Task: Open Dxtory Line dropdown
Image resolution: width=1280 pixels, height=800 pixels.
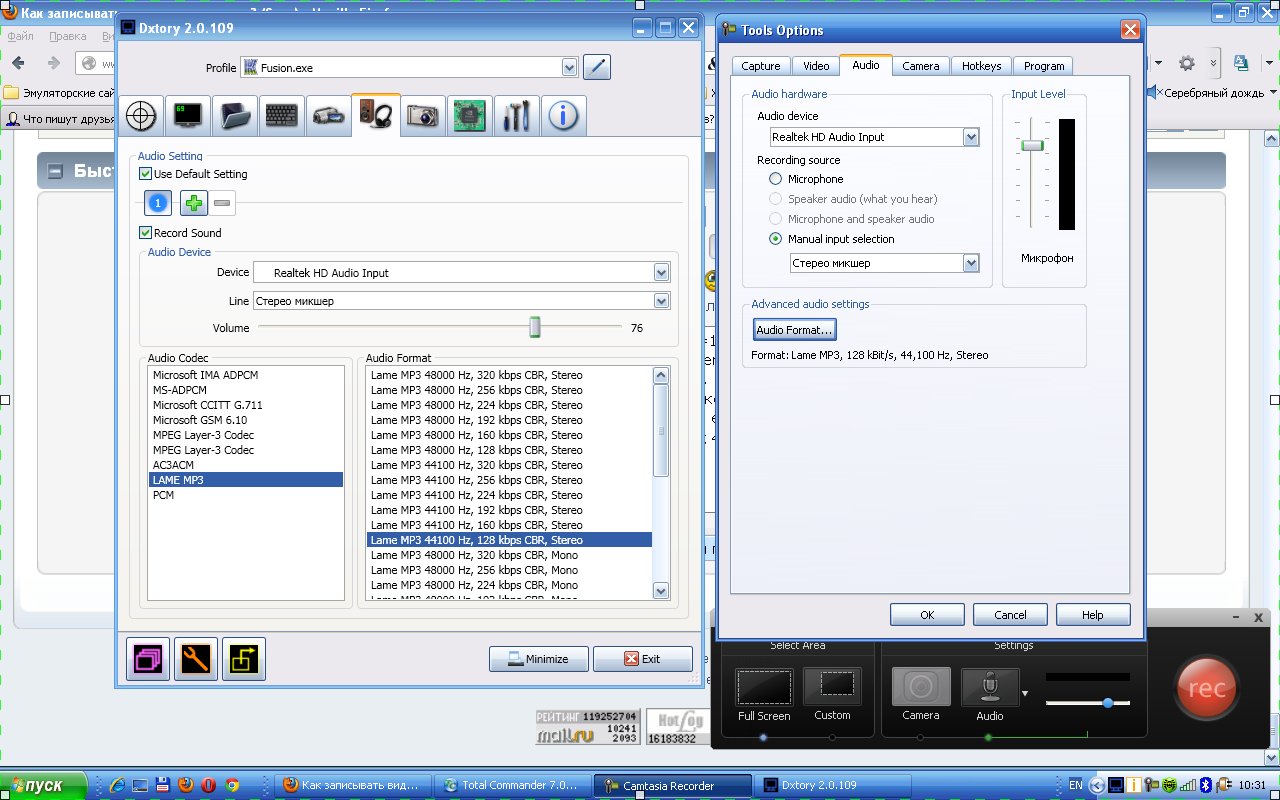Action: click(x=661, y=300)
